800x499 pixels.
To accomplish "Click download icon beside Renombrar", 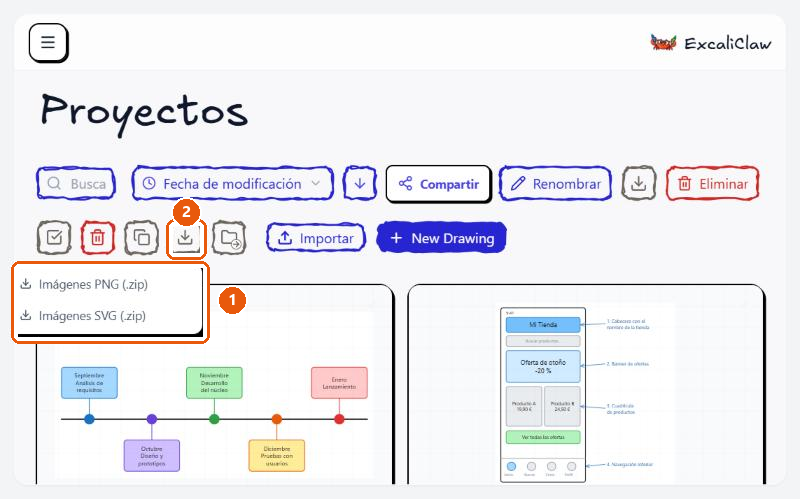I will 638,183.
